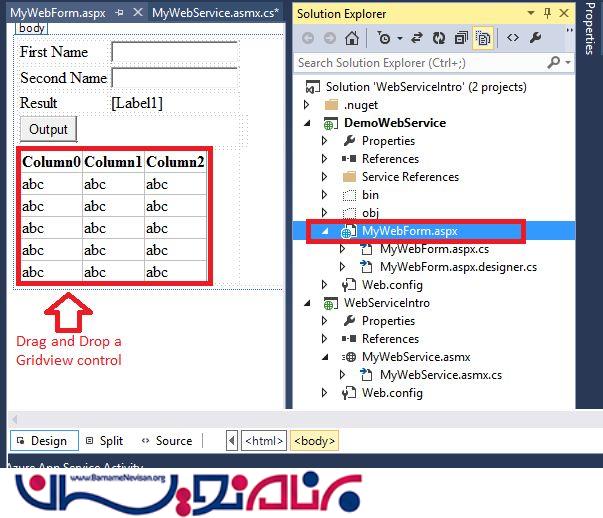603x518 pixels.
Task: Expand the bin folder
Action: tap(325, 195)
